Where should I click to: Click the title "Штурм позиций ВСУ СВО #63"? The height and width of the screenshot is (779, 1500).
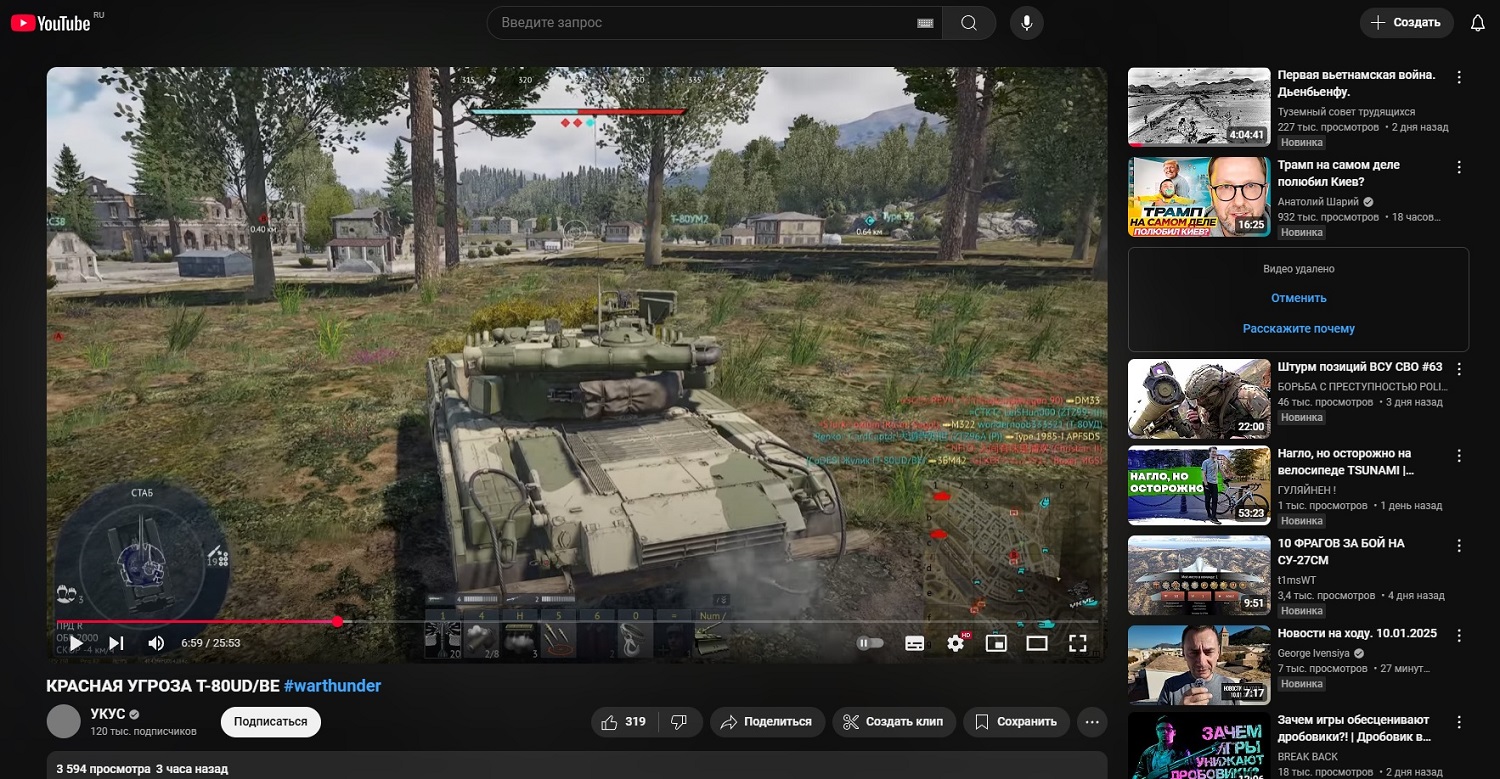click(1360, 367)
